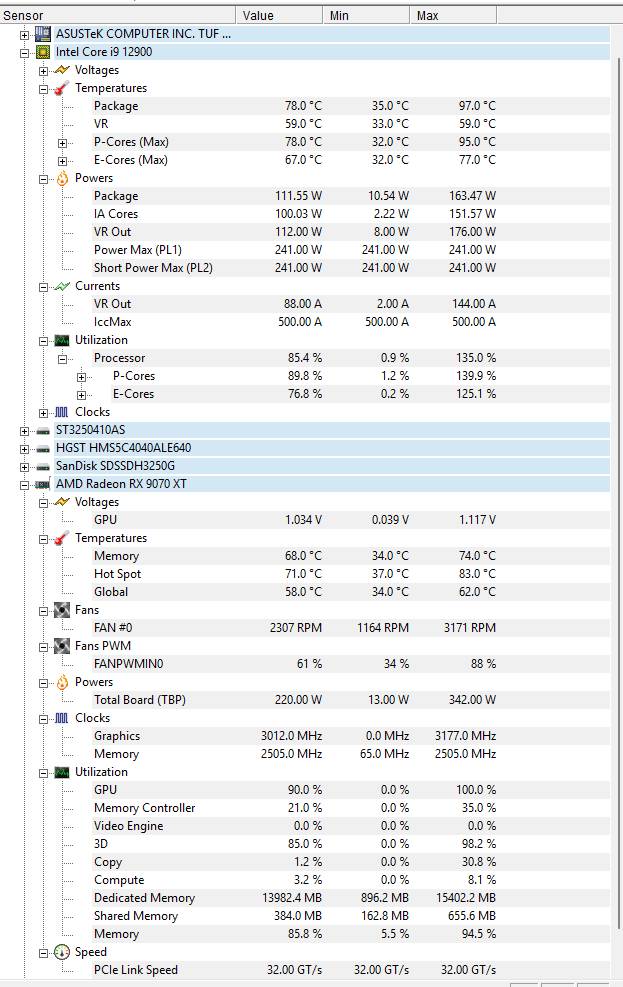Select the IA Cores power row

pos(351,214)
